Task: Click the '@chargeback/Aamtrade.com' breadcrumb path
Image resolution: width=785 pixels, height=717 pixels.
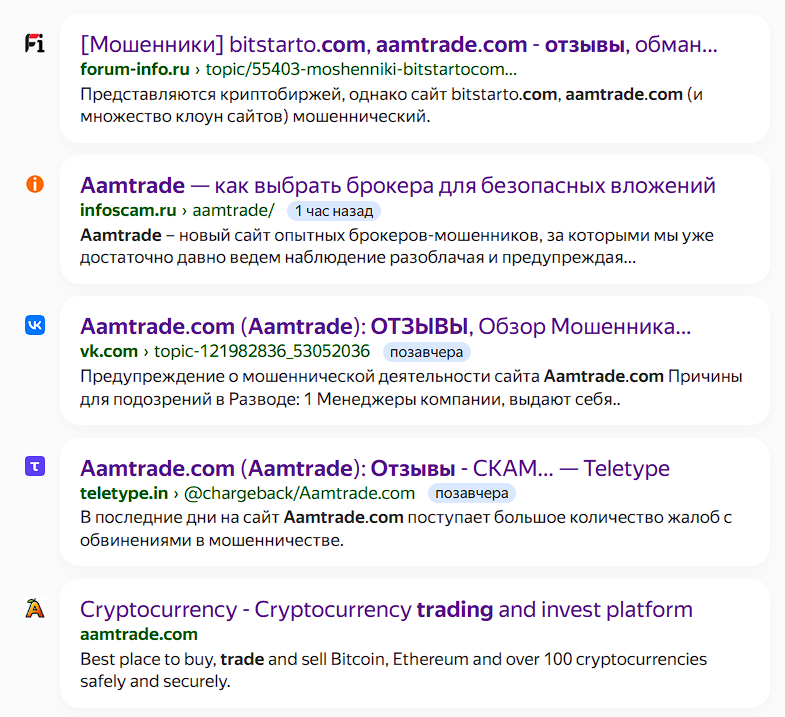Action: 300,493
